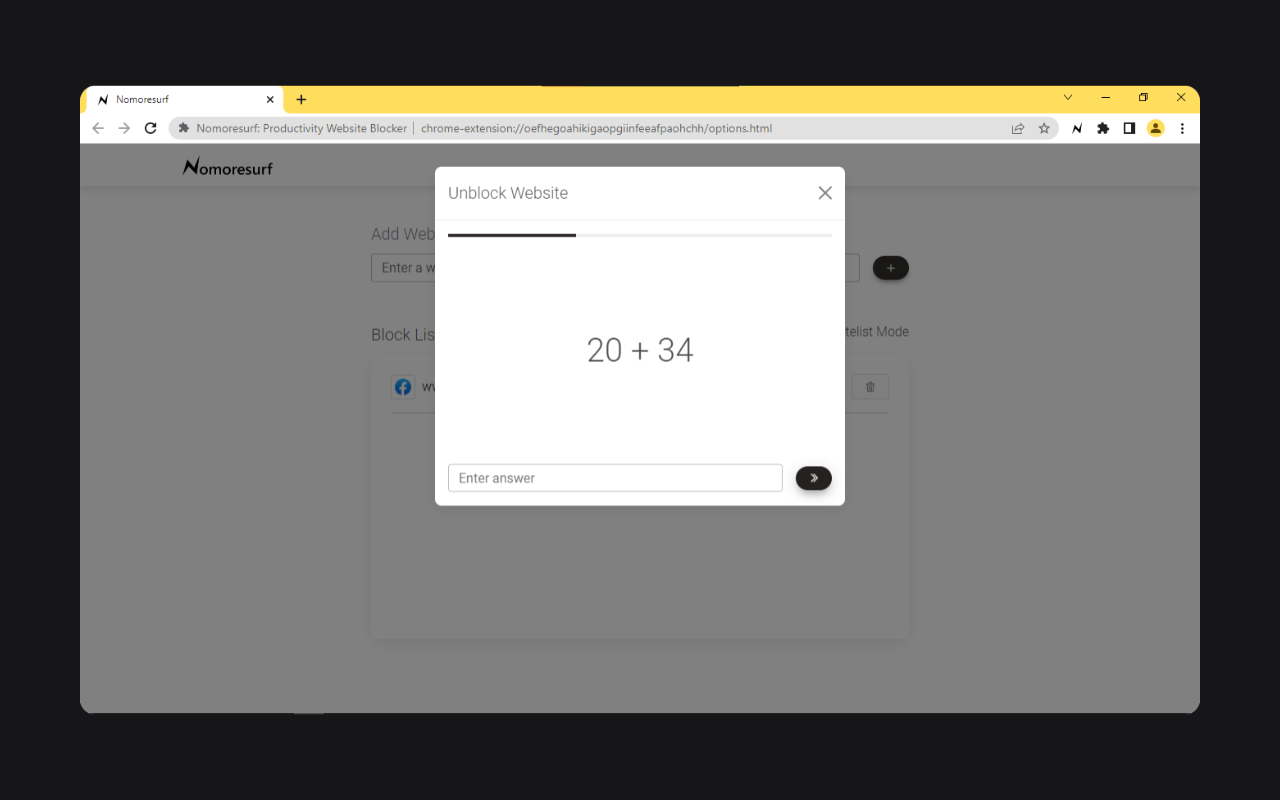Click the plus button to add website
Screen dimensions: 1280x800
pyautogui.click(x=891, y=268)
